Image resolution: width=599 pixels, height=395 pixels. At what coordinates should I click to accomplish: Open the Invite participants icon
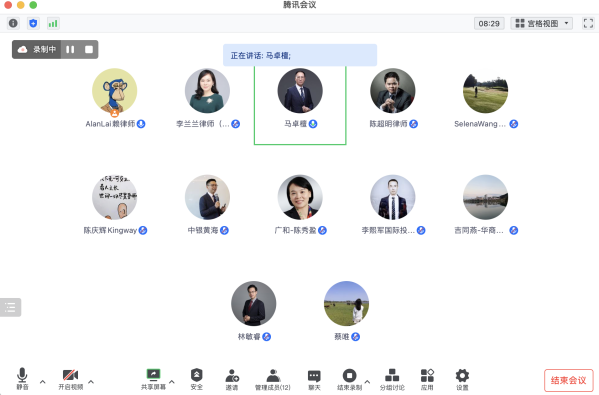tap(232, 379)
